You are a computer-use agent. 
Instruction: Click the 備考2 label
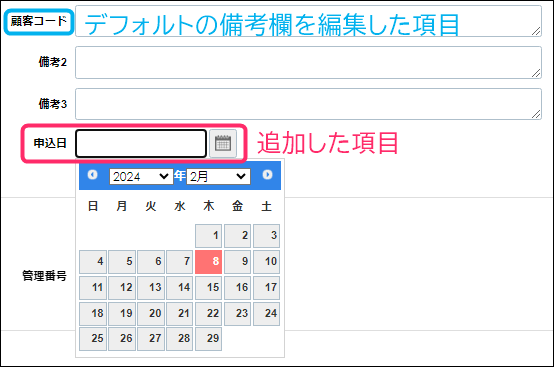pyautogui.click(x=53, y=62)
